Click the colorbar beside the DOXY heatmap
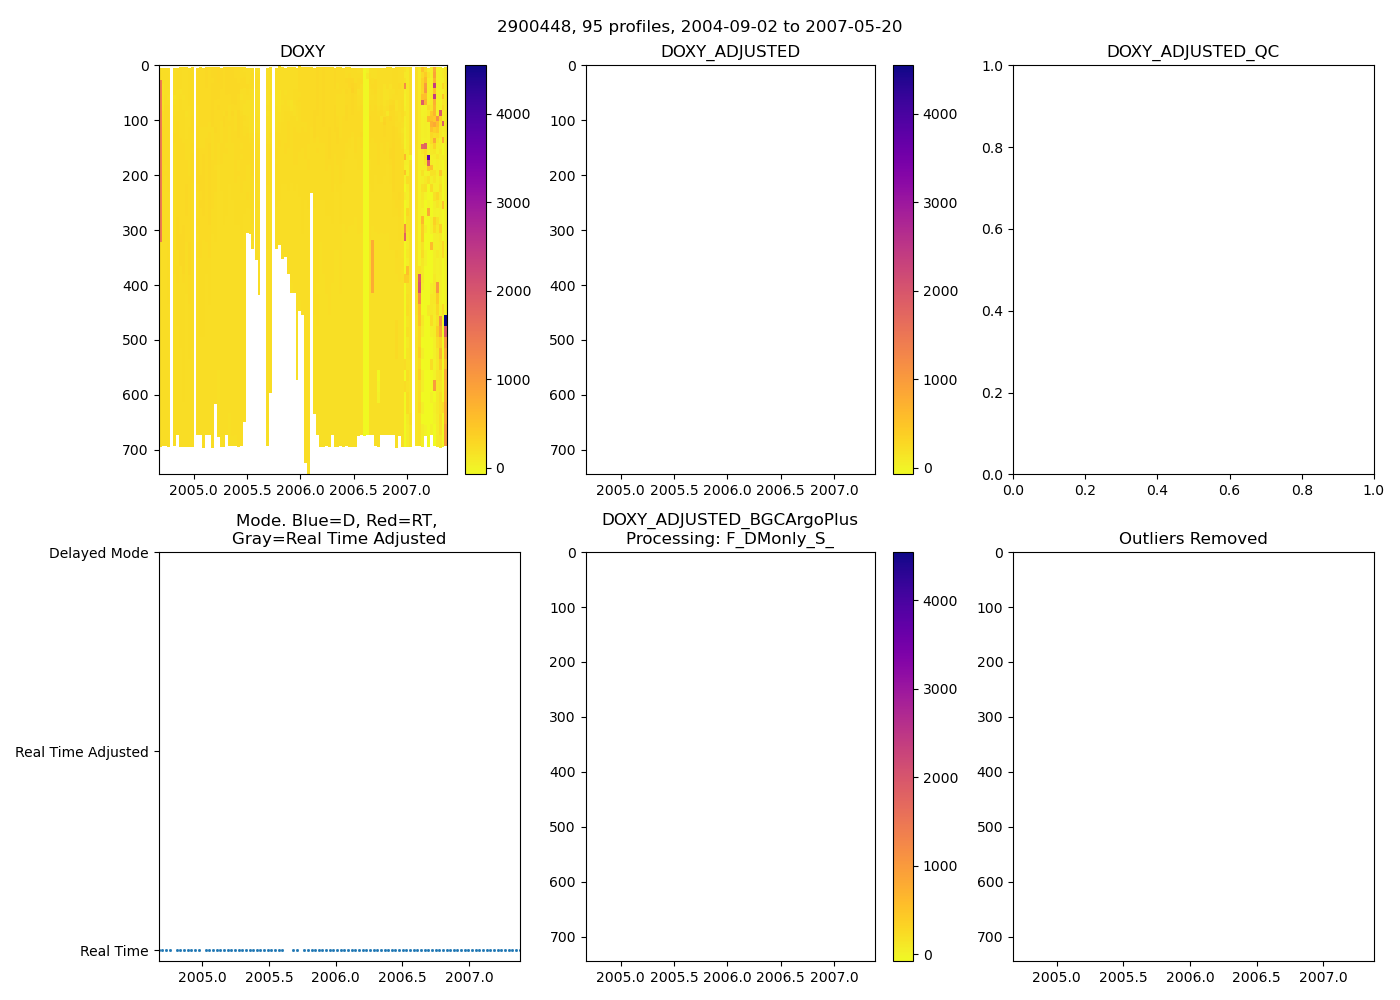The height and width of the screenshot is (1000, 1400). [476, 270]
